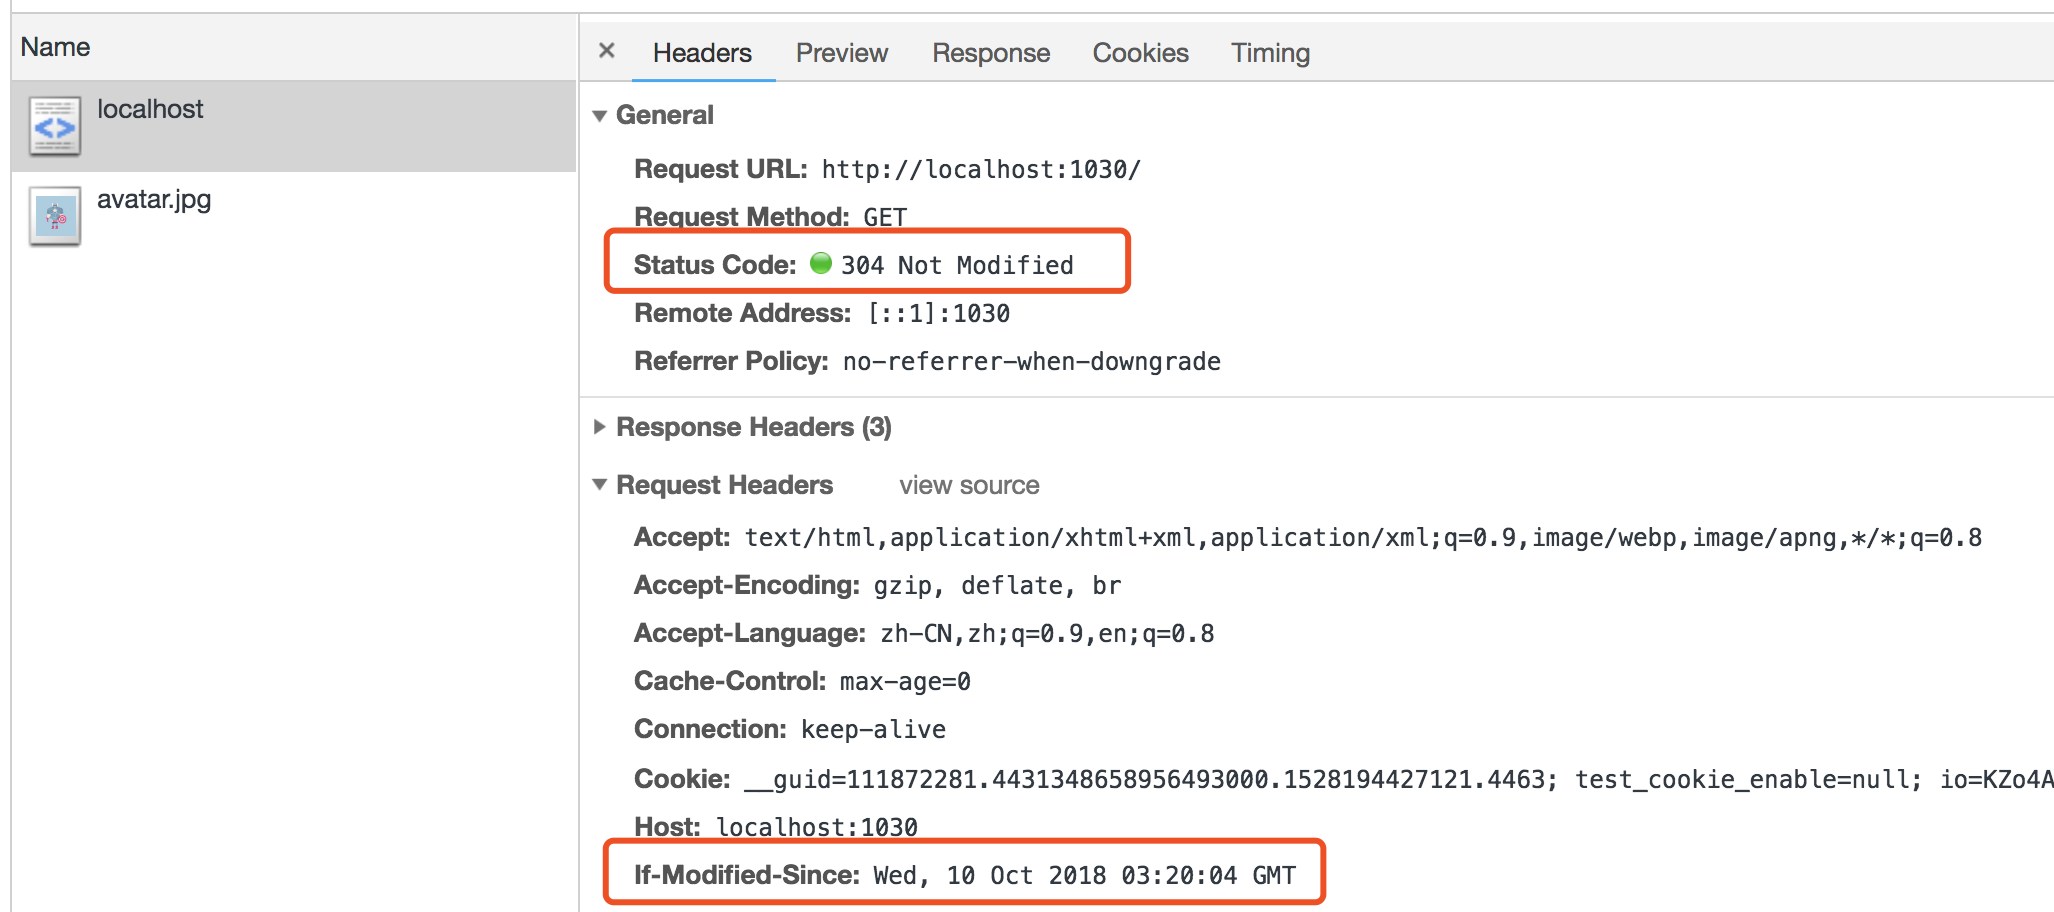Image resolution: width=2054 pixels, height=912 pixels.
Task: Open the Preview tab
Action: tap(841, 53)
